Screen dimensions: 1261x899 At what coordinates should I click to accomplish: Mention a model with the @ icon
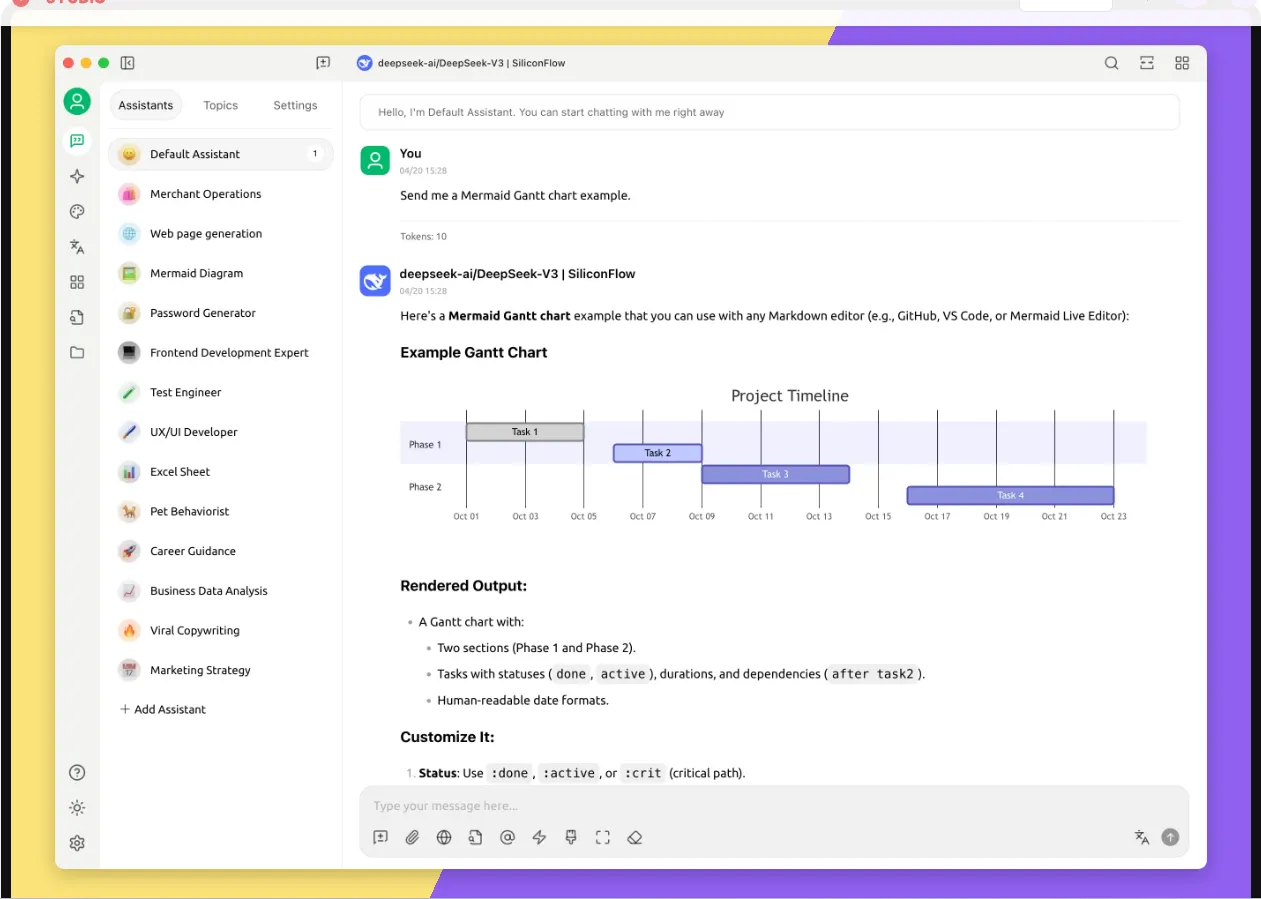point(507,838)
